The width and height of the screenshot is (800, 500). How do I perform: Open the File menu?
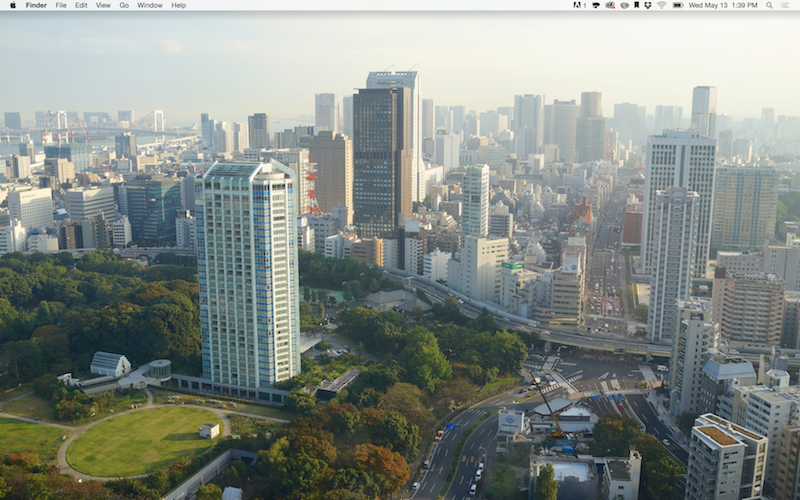coord(61,5)
